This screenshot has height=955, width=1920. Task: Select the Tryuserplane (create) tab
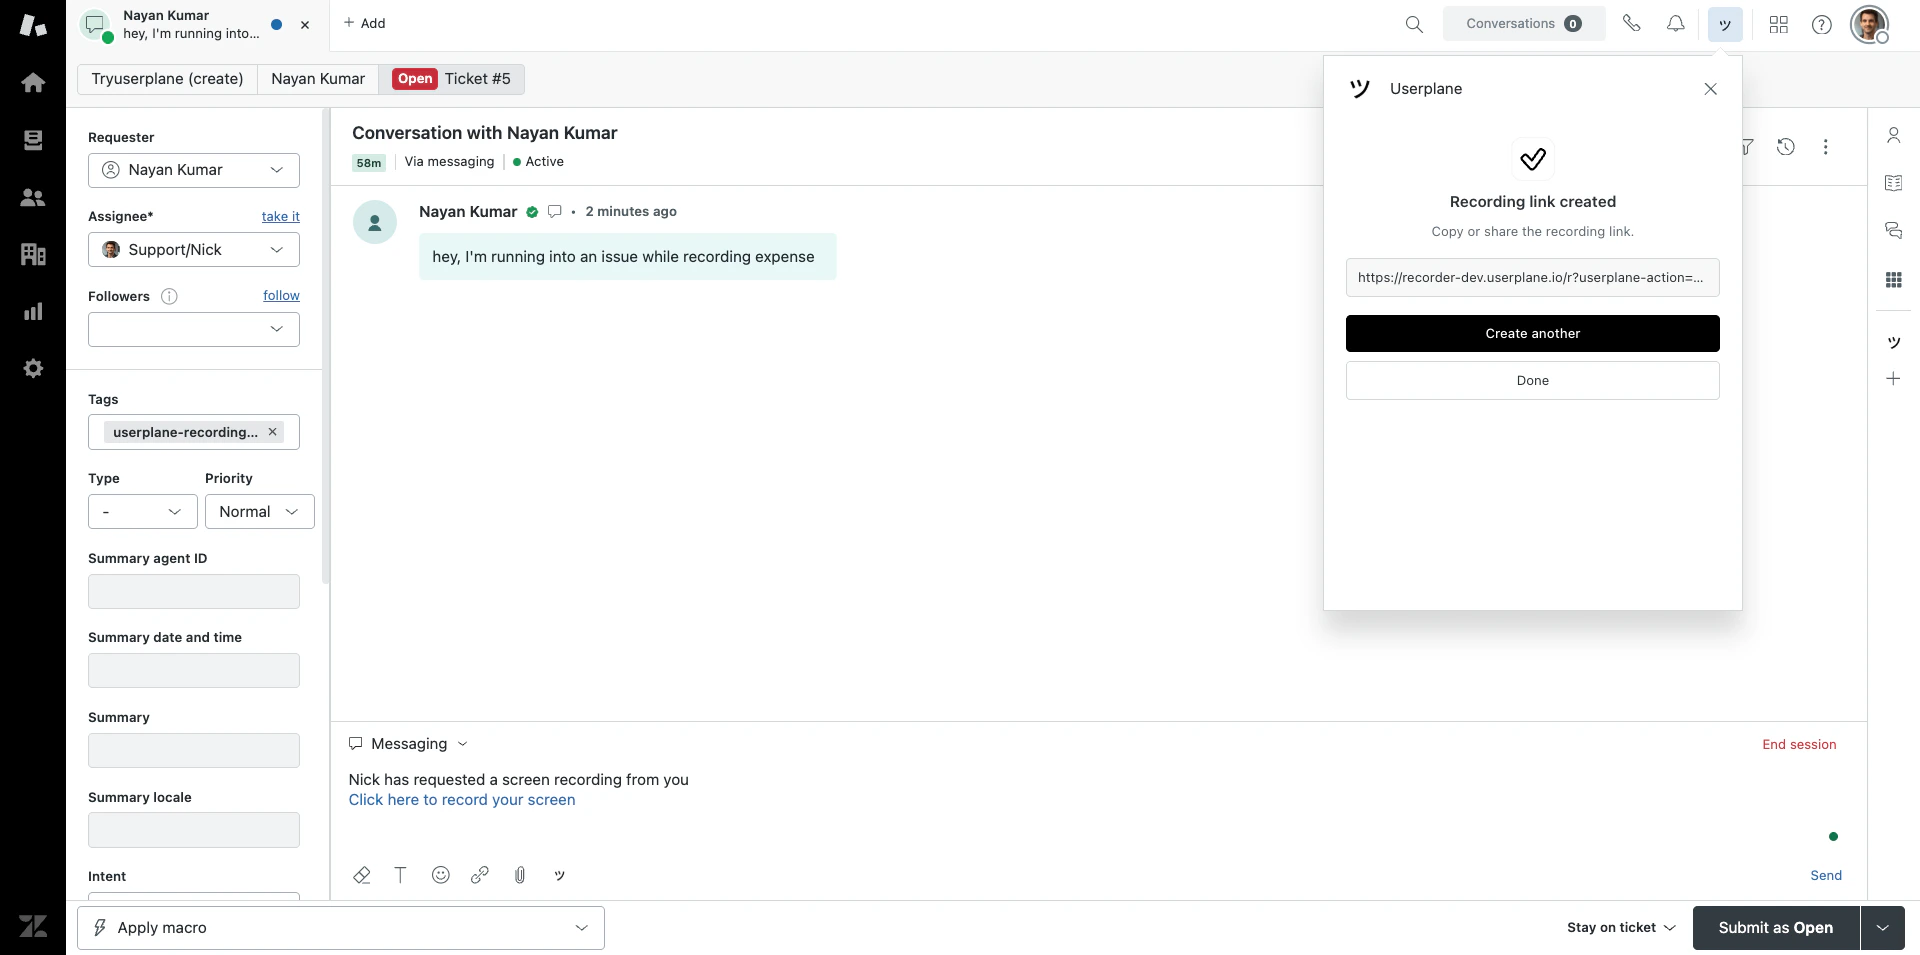[x=168, y=79]
